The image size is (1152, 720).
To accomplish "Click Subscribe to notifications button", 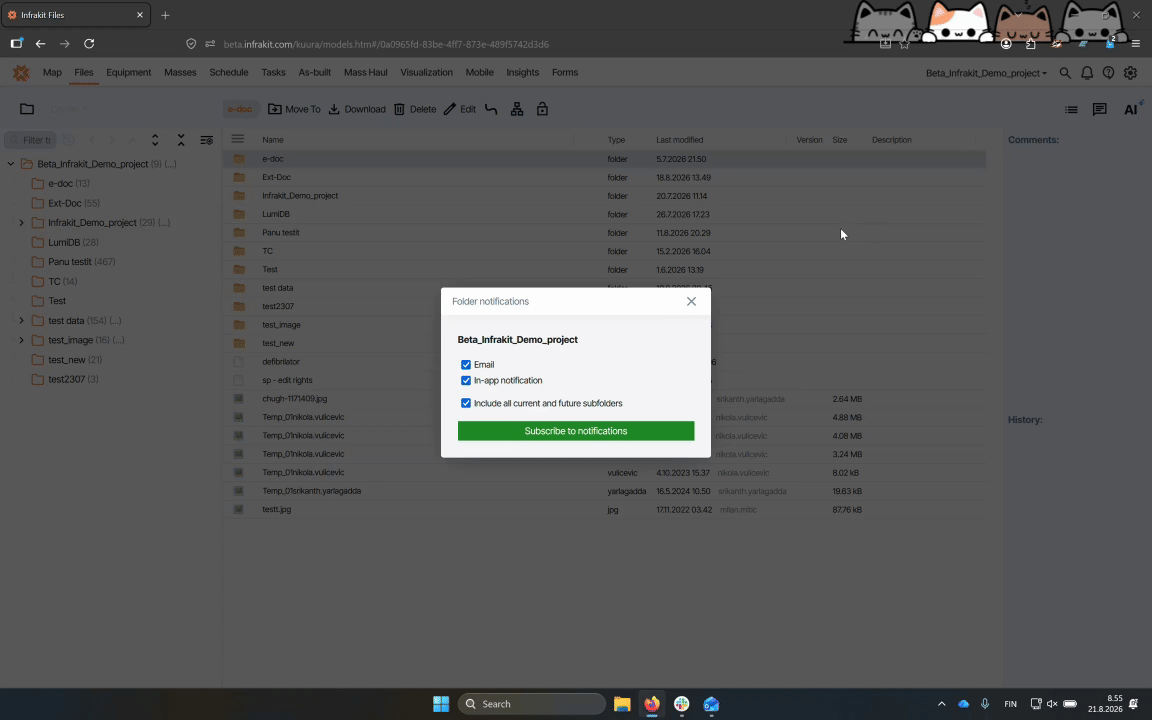I will click(x=575, y=431).
